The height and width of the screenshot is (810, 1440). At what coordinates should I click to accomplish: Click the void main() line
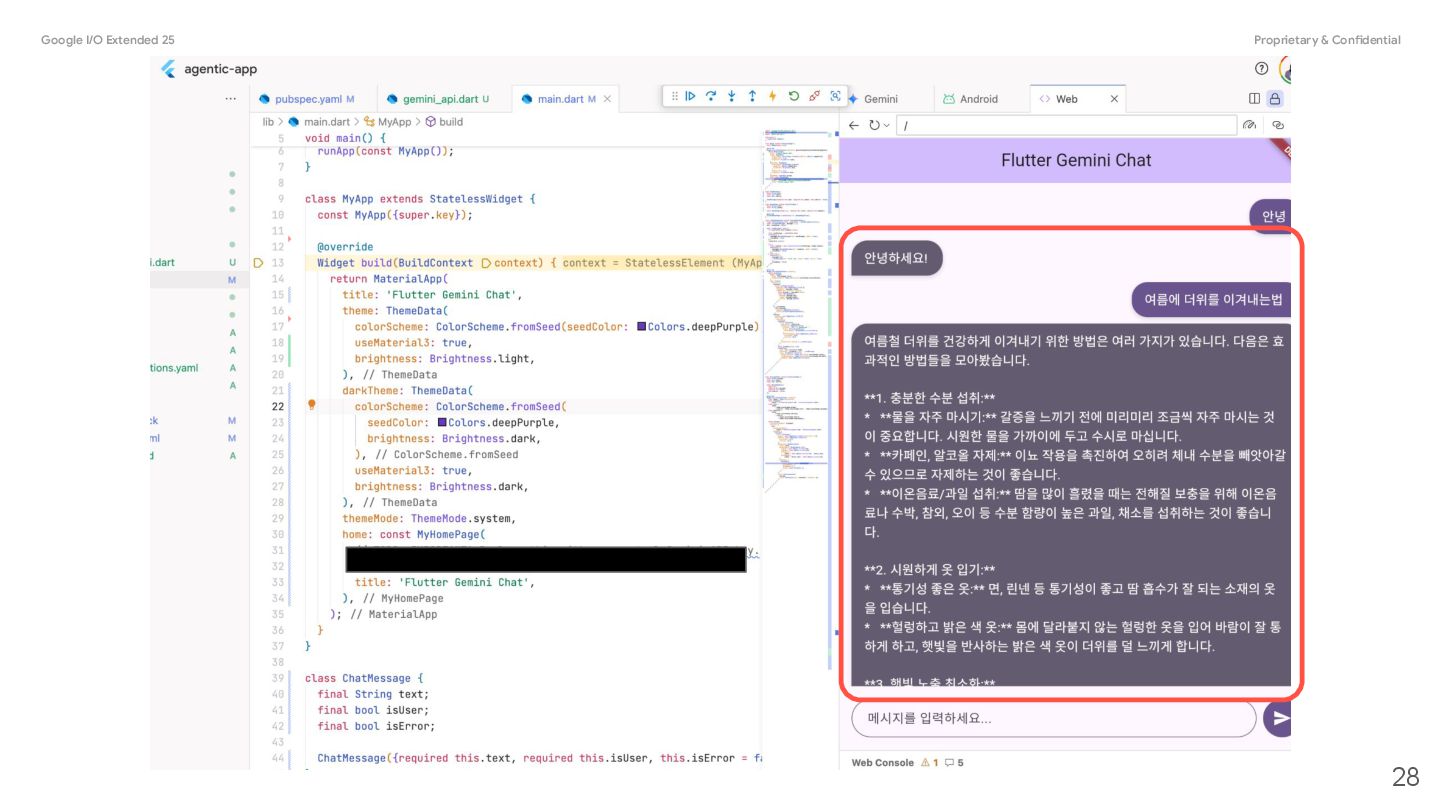(x=345, y=138)
